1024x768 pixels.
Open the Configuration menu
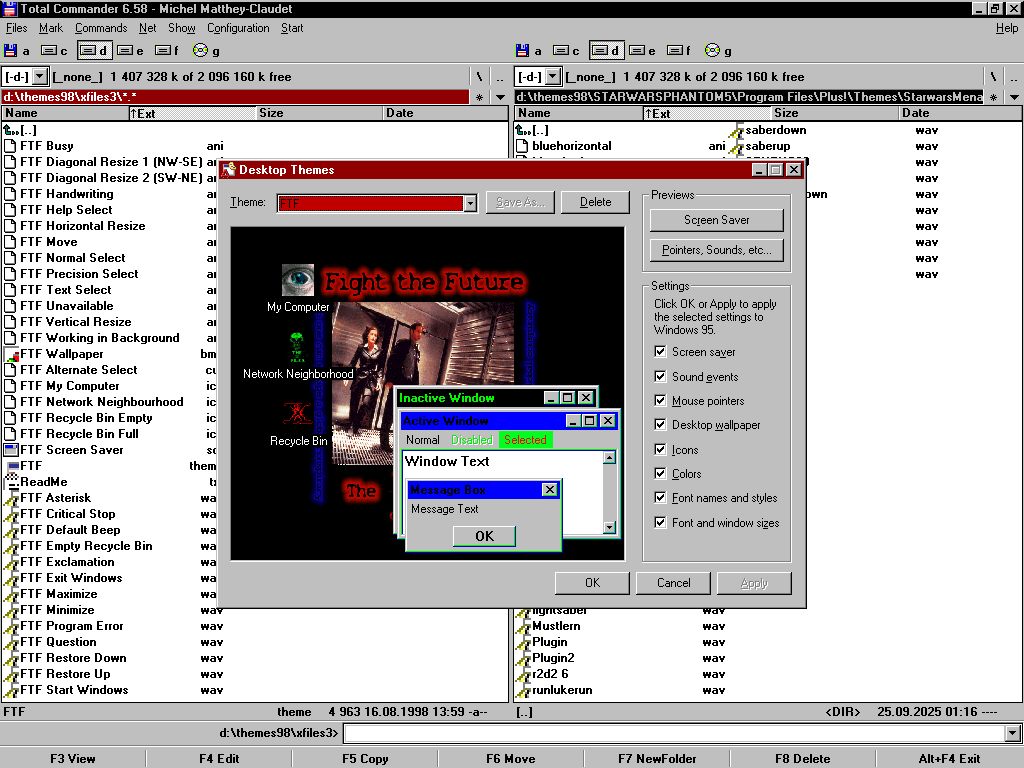coord(238,28)
